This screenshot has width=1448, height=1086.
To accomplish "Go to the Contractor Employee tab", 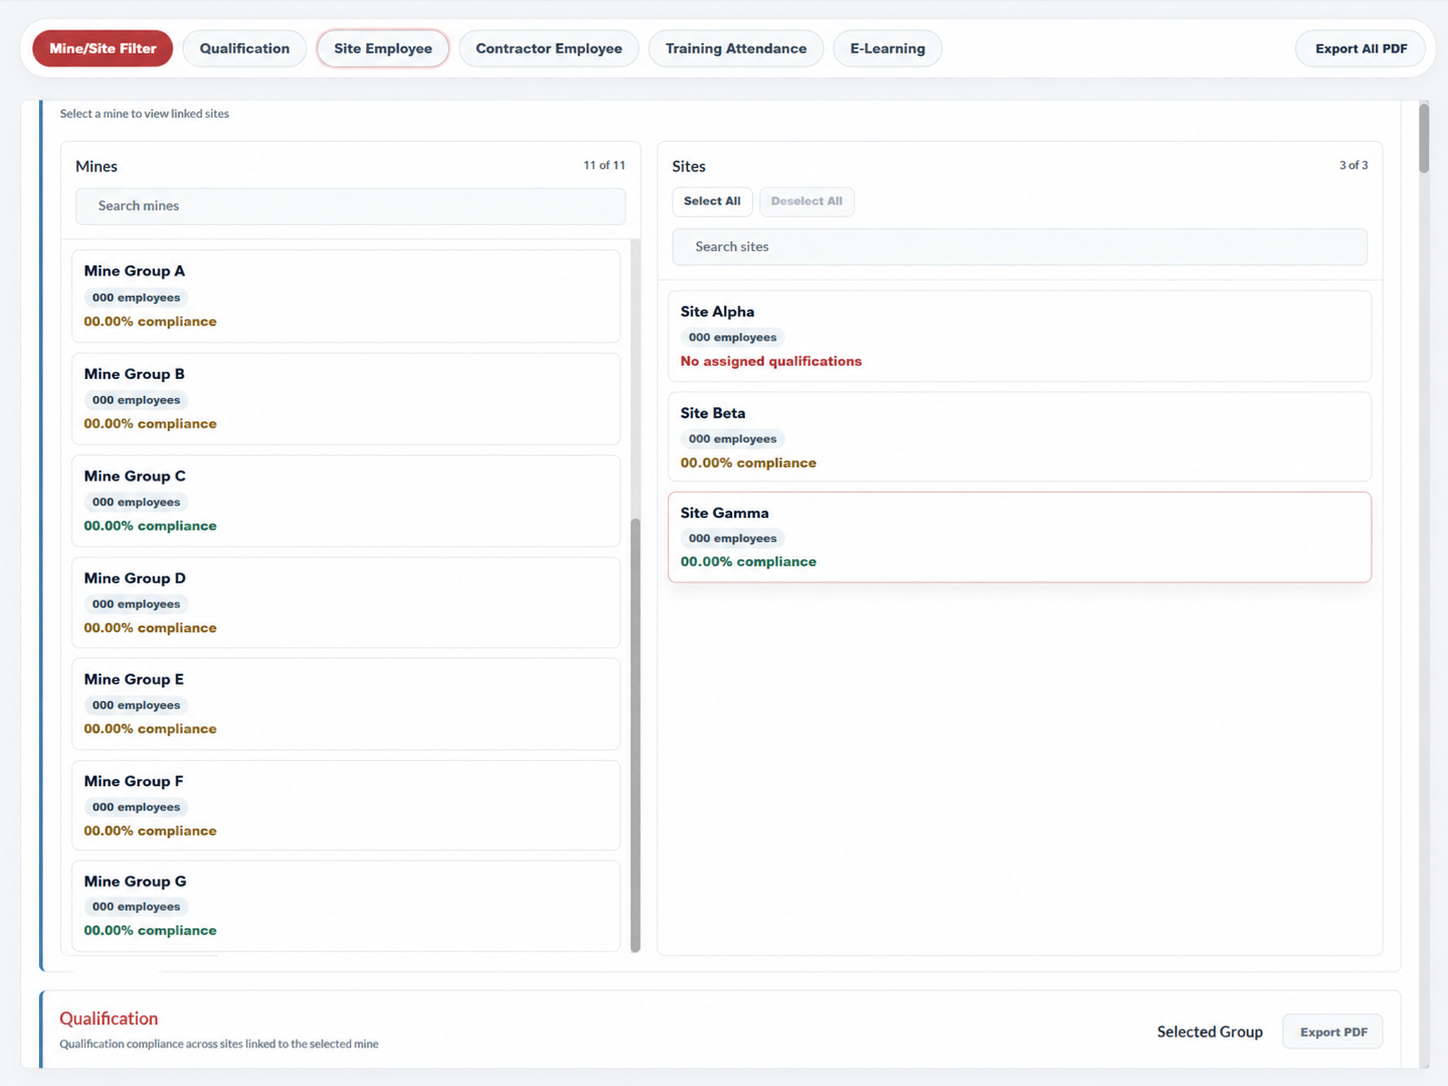I will pos(549,48).
